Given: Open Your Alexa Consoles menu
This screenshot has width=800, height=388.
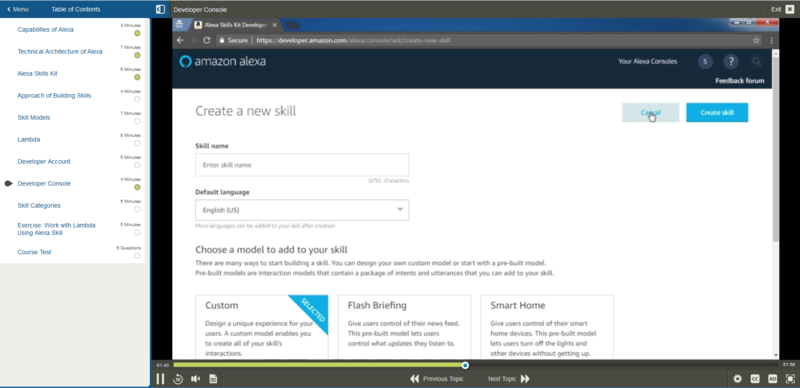Looking at the screenshot, I should pyautogui.click(x=647, y=61).
